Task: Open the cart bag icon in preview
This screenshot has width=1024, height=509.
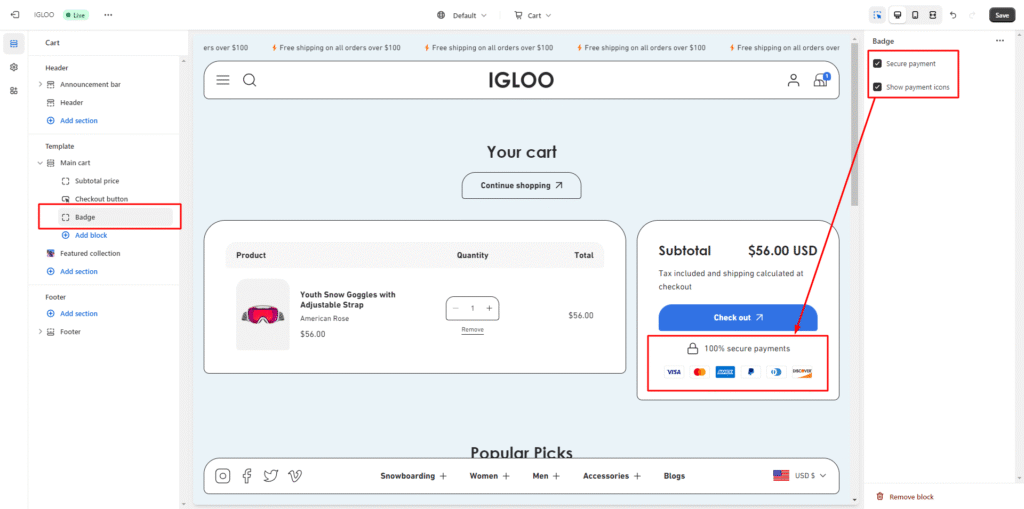Action: [x=820, y=80]
